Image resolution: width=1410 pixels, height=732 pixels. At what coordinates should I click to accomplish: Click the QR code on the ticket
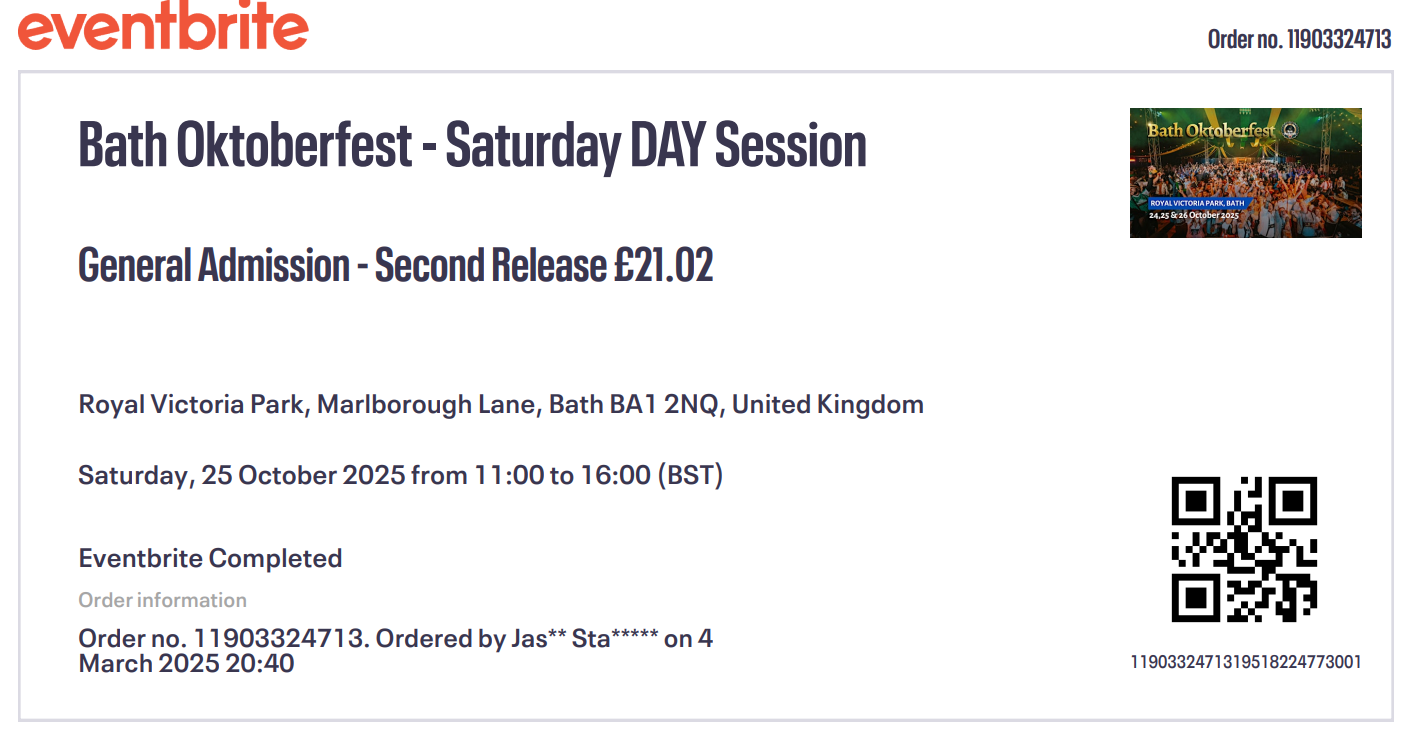tap(1244, 549)
